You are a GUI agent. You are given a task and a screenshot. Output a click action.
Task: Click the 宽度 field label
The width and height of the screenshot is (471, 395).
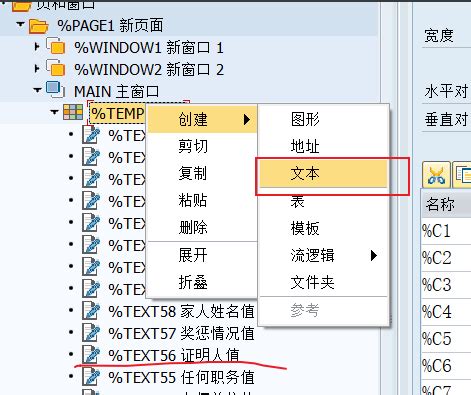coord(439,35)
